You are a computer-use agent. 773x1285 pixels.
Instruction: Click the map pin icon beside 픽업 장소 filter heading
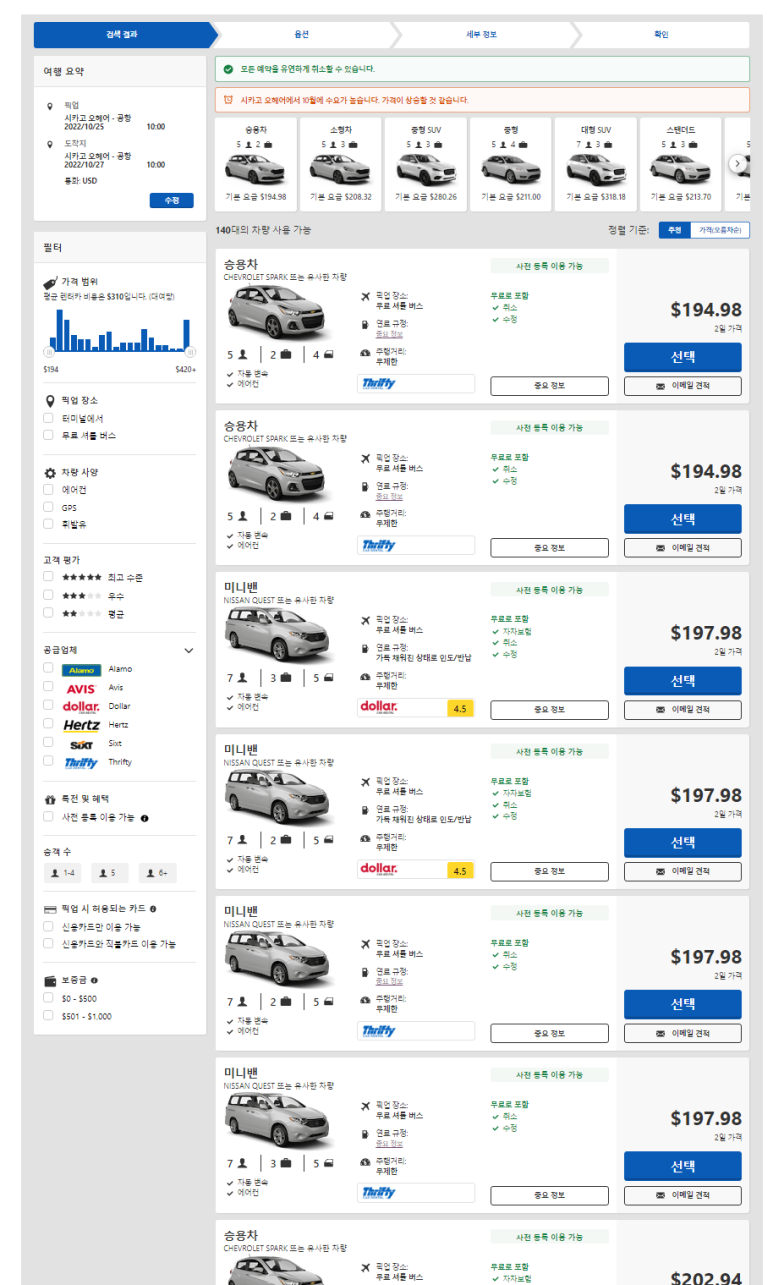coord(50,400)
